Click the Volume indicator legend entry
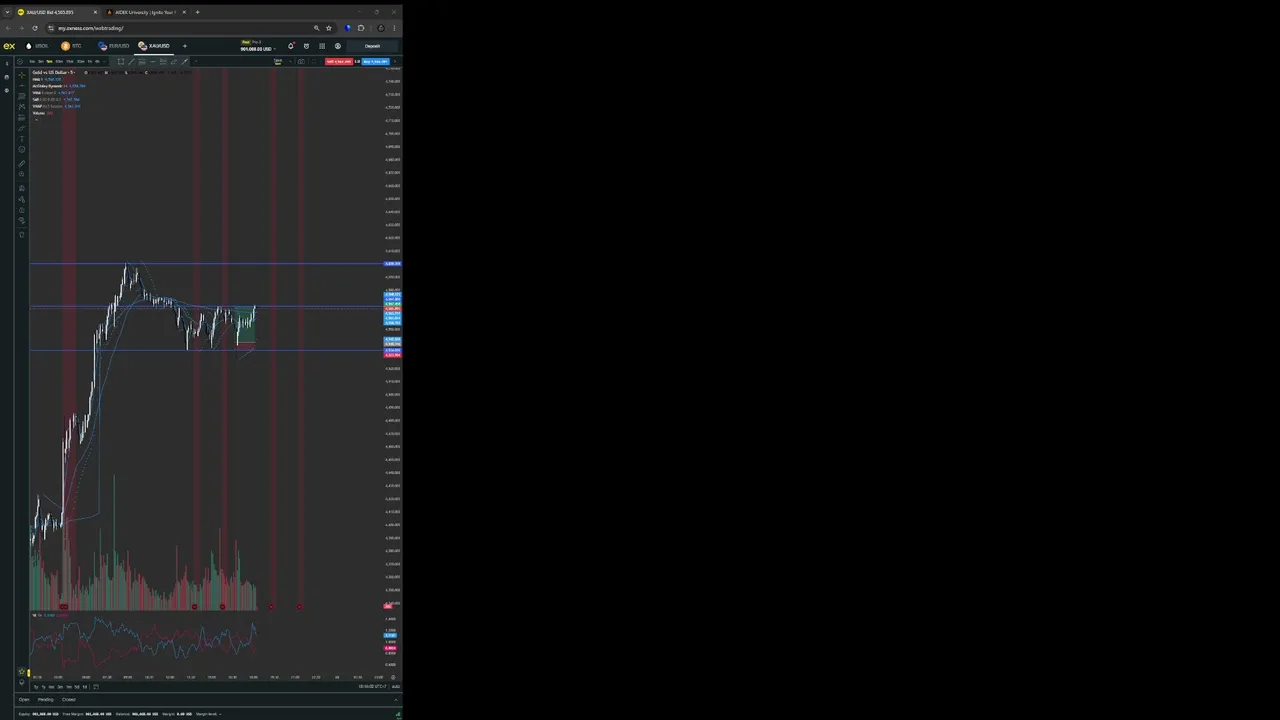The image size is (1280, 720). click(43, 113)
